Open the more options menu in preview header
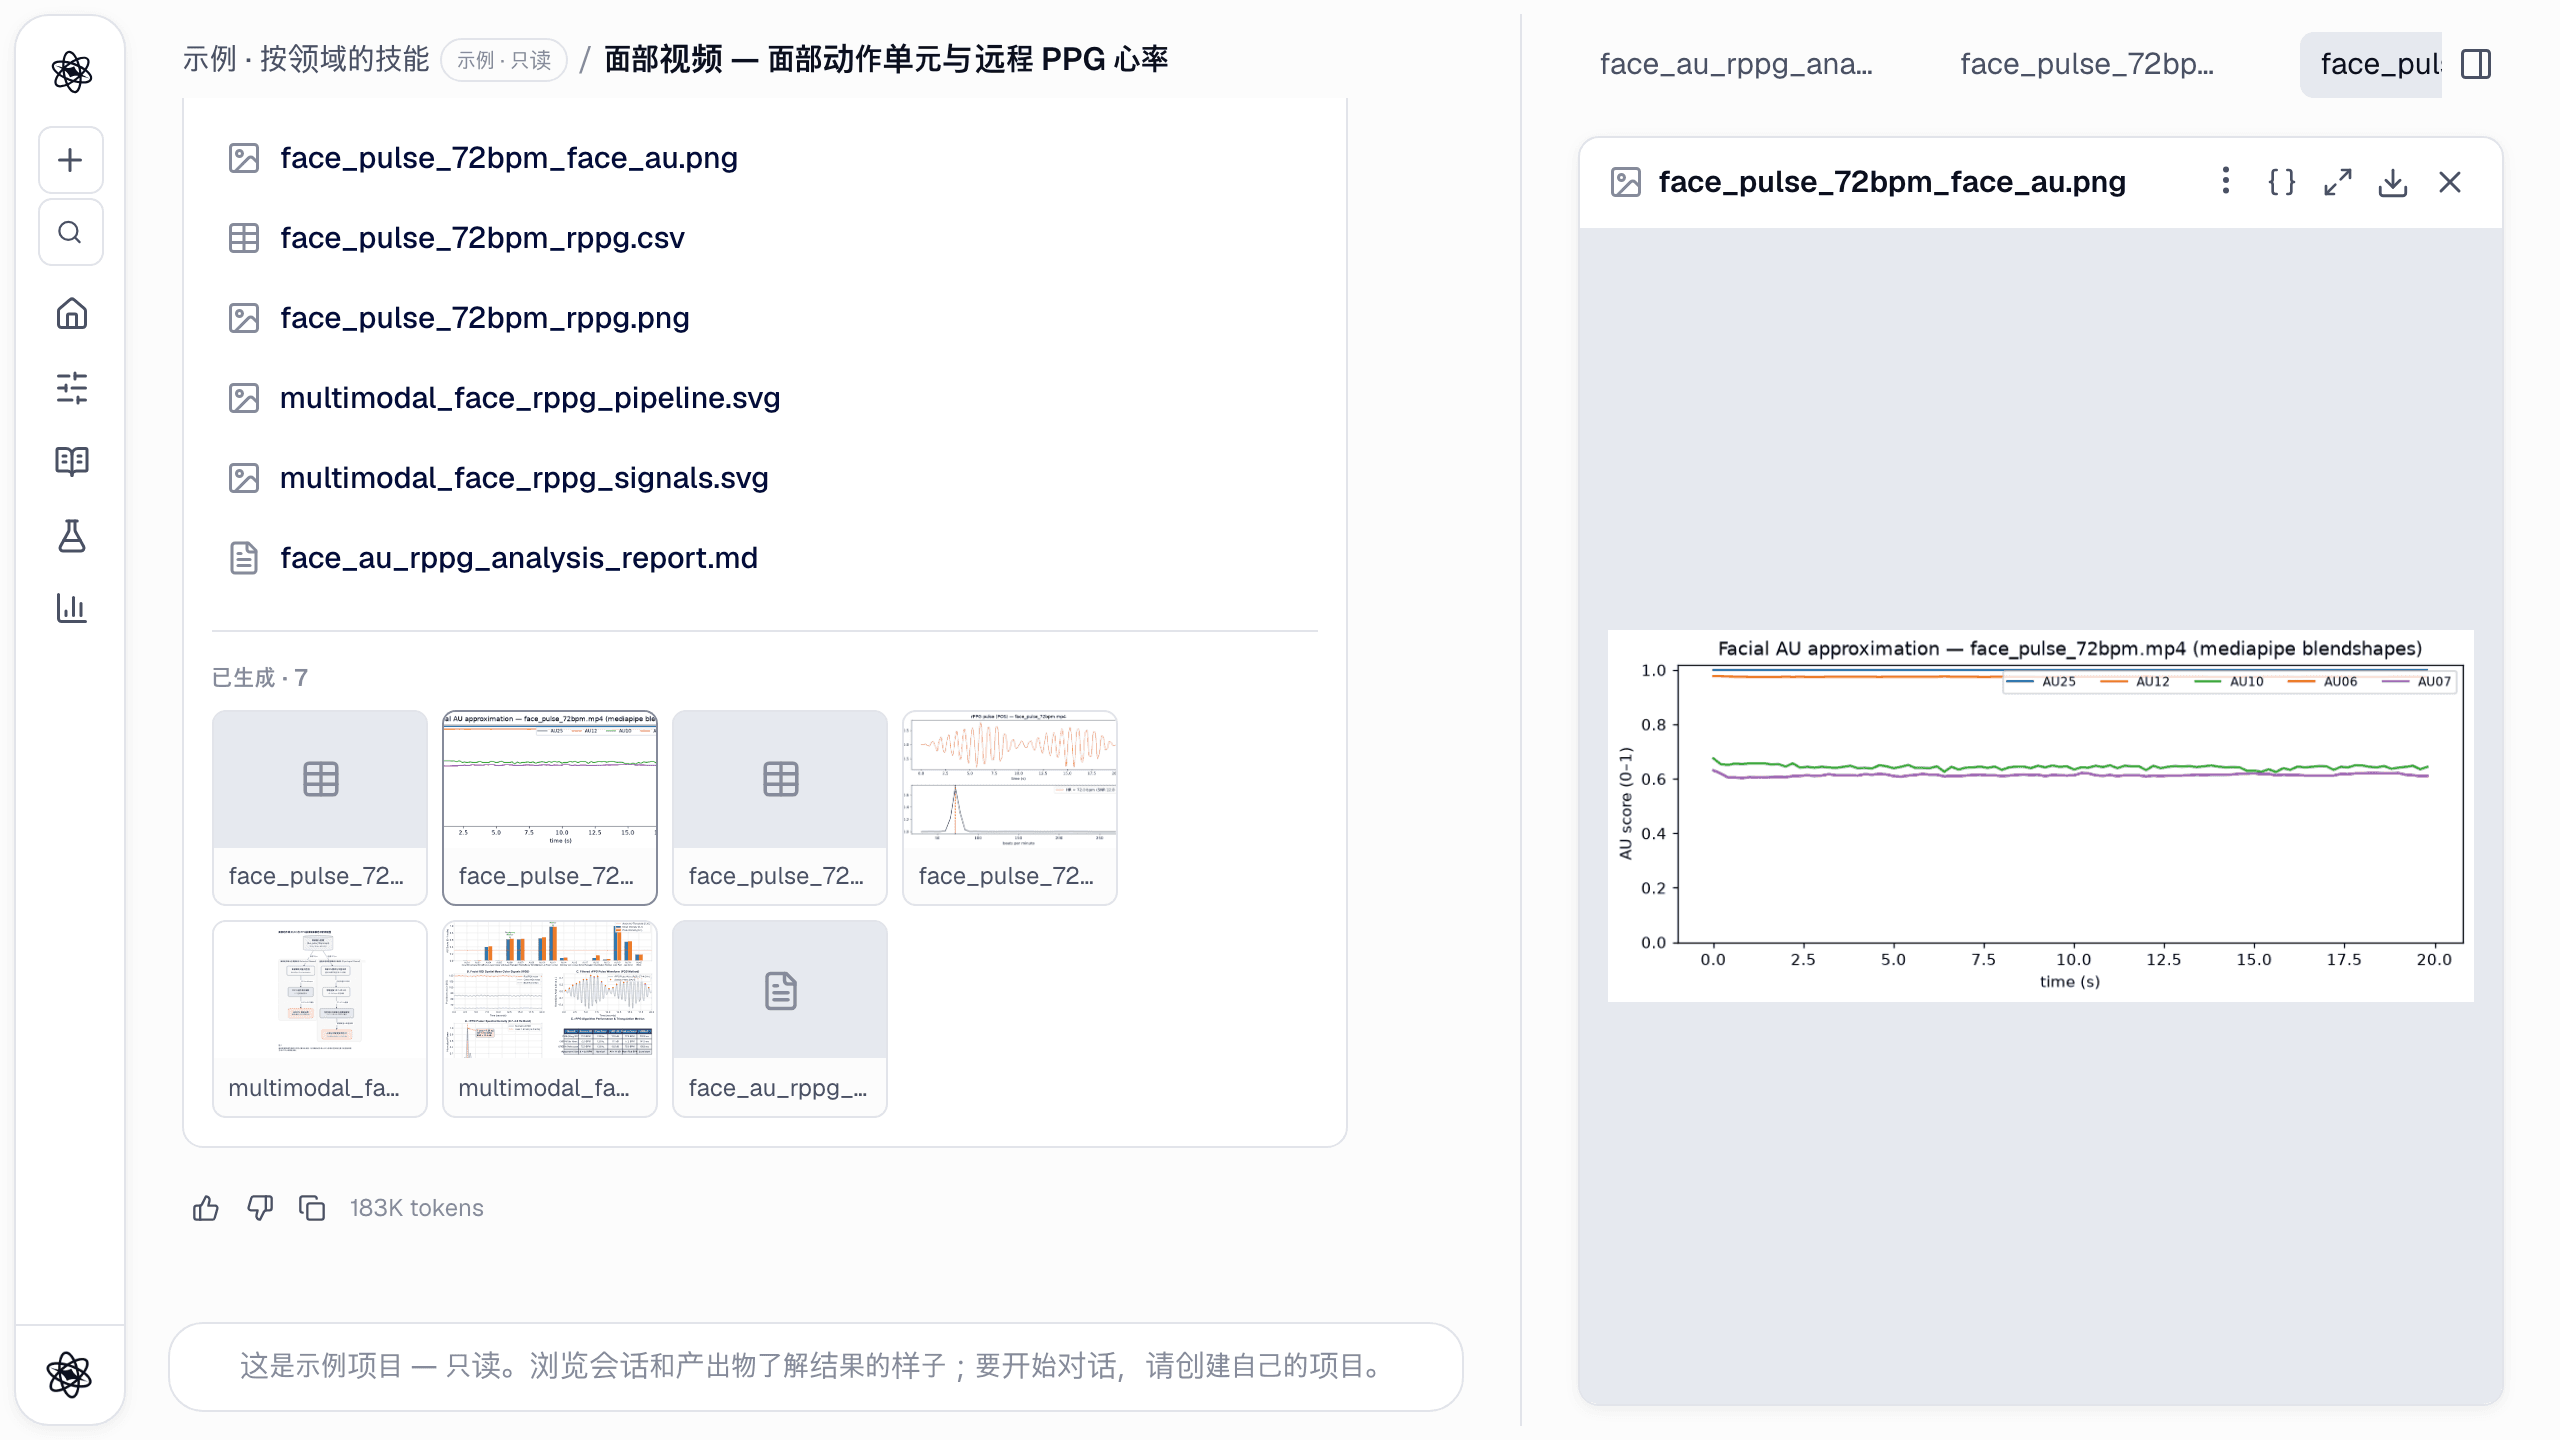 coord(2225,181)
